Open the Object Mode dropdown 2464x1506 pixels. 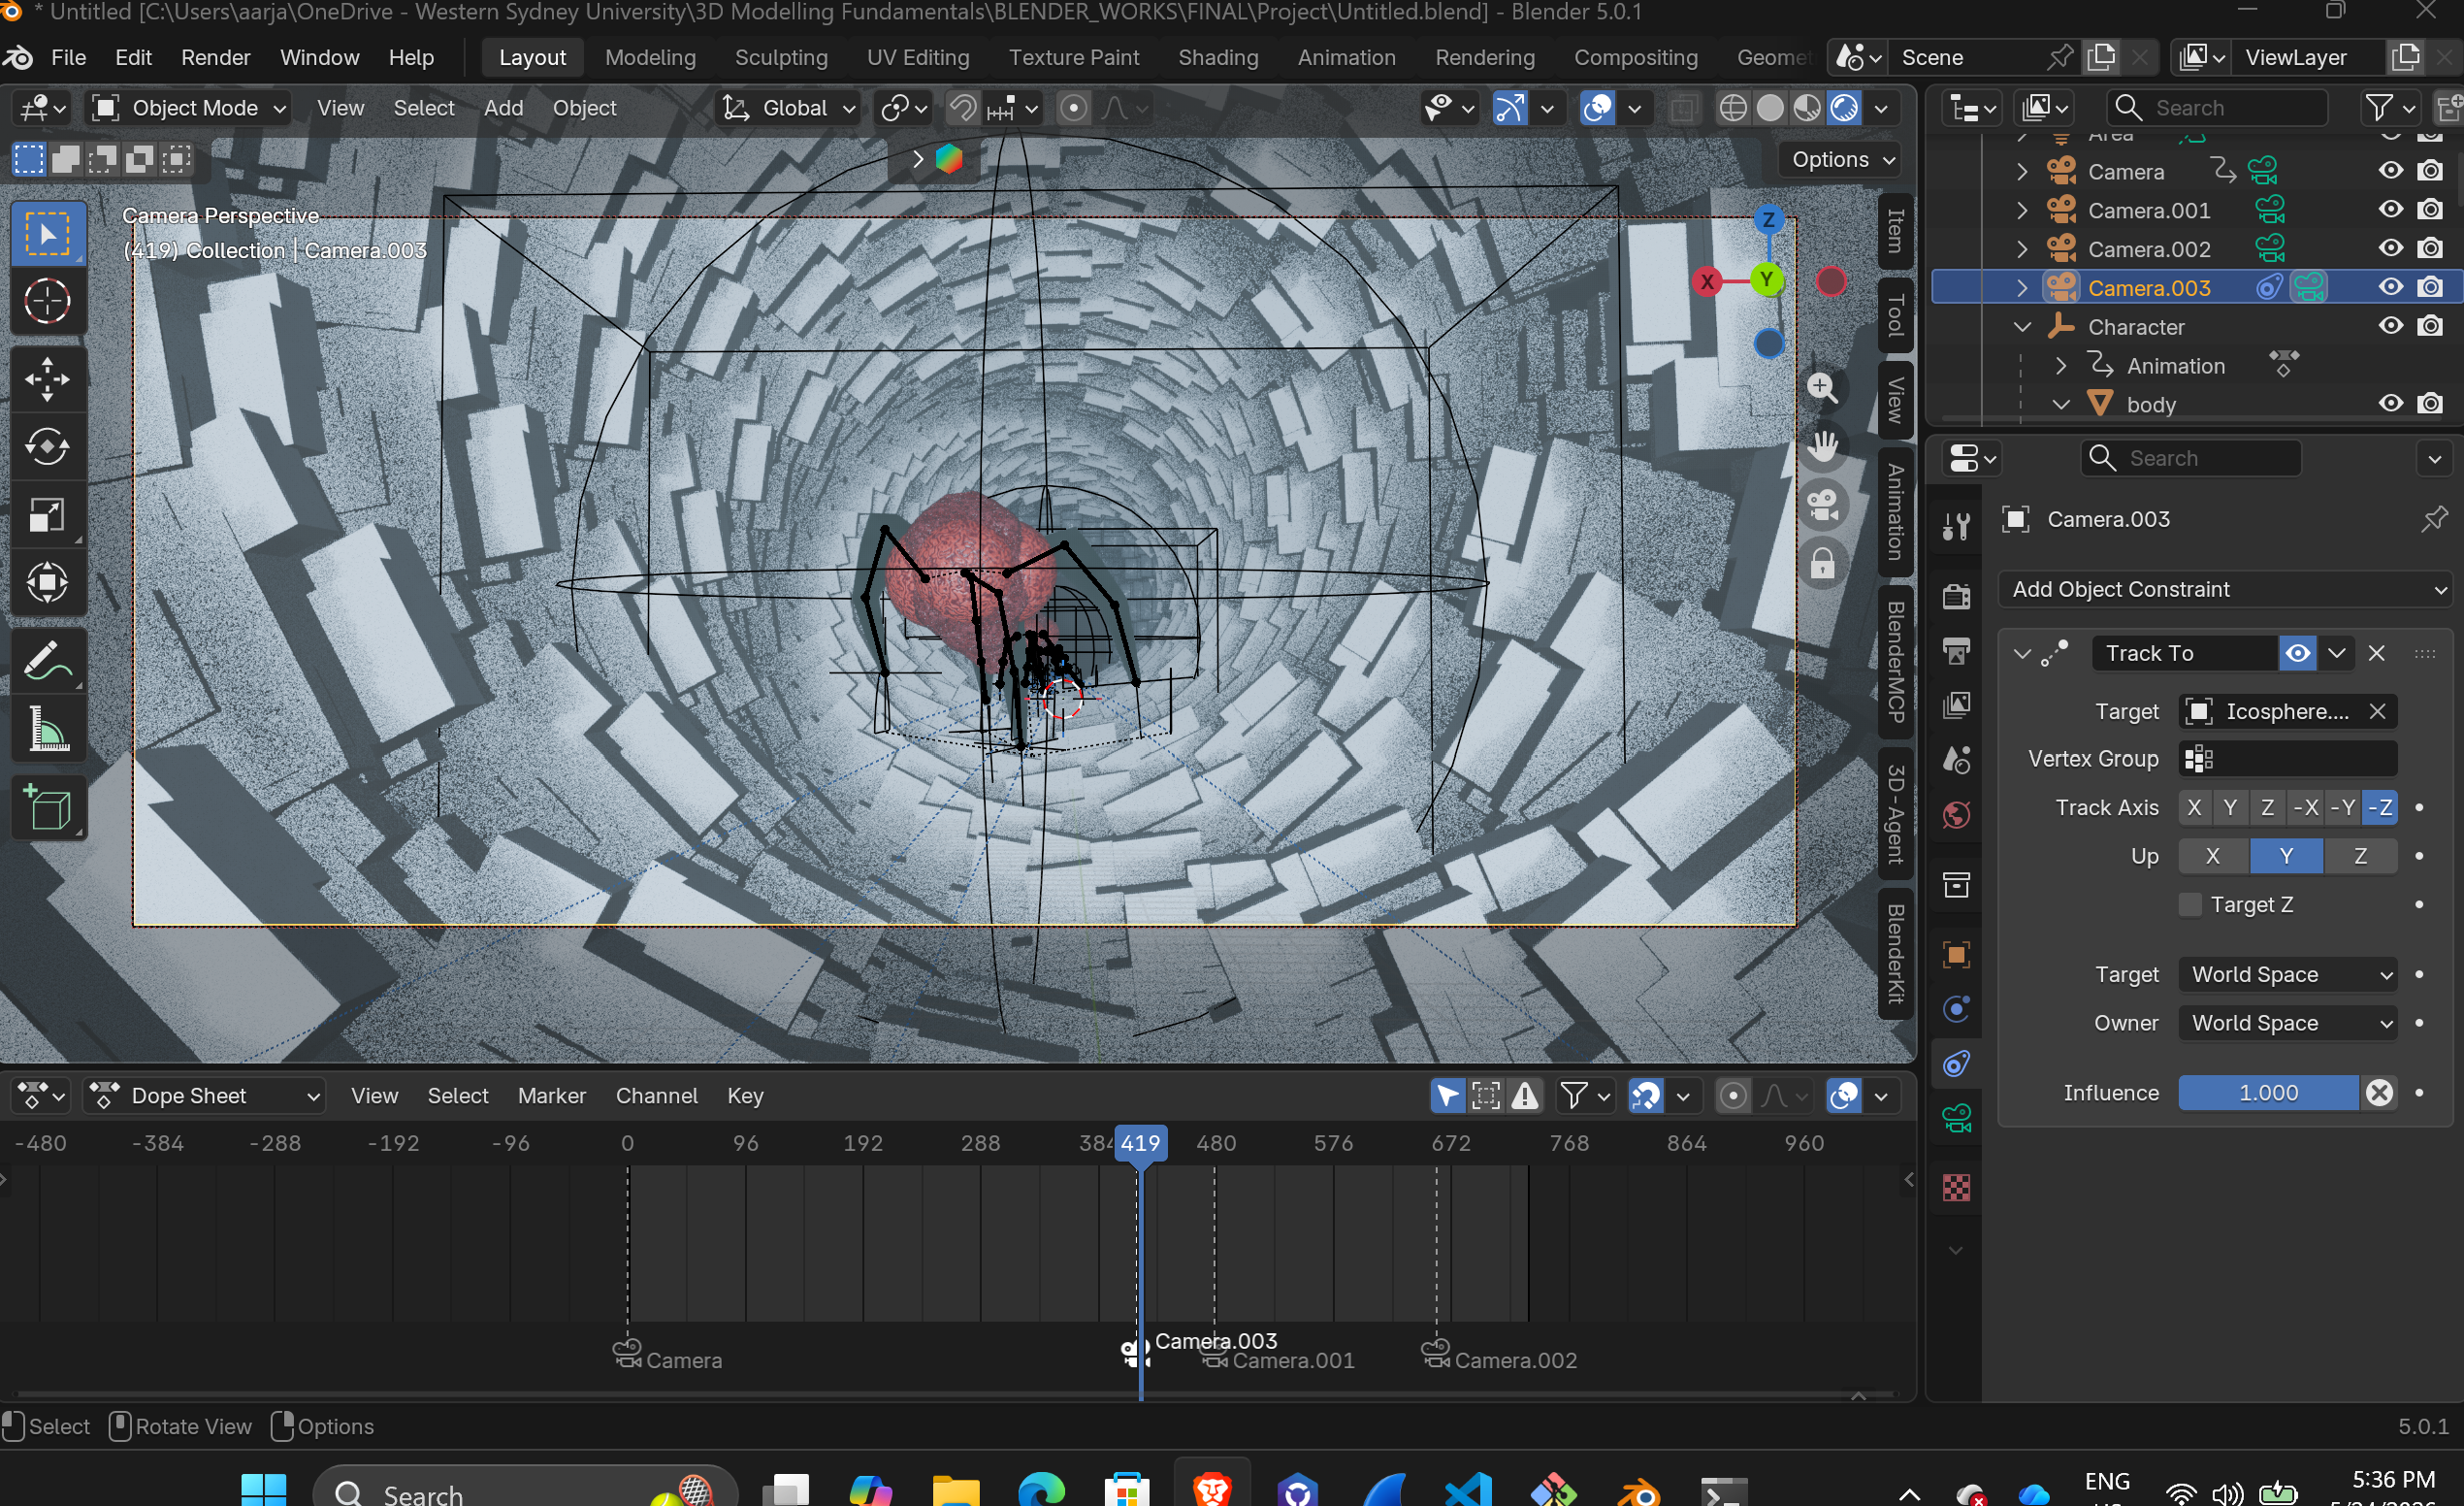pyautogui.click(x=189, y=108)
